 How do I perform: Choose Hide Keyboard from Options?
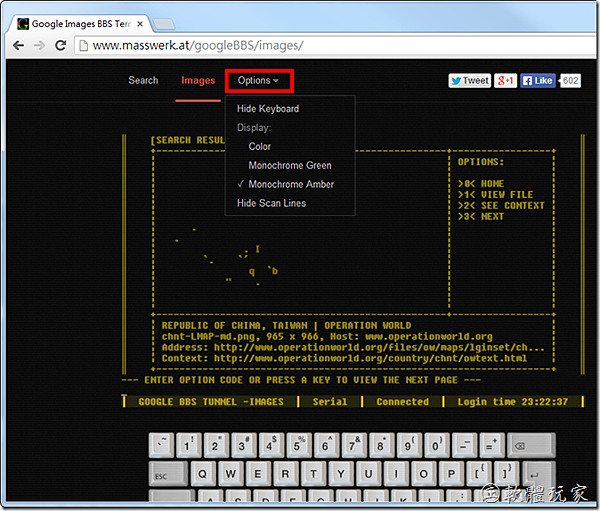point(268,109)
